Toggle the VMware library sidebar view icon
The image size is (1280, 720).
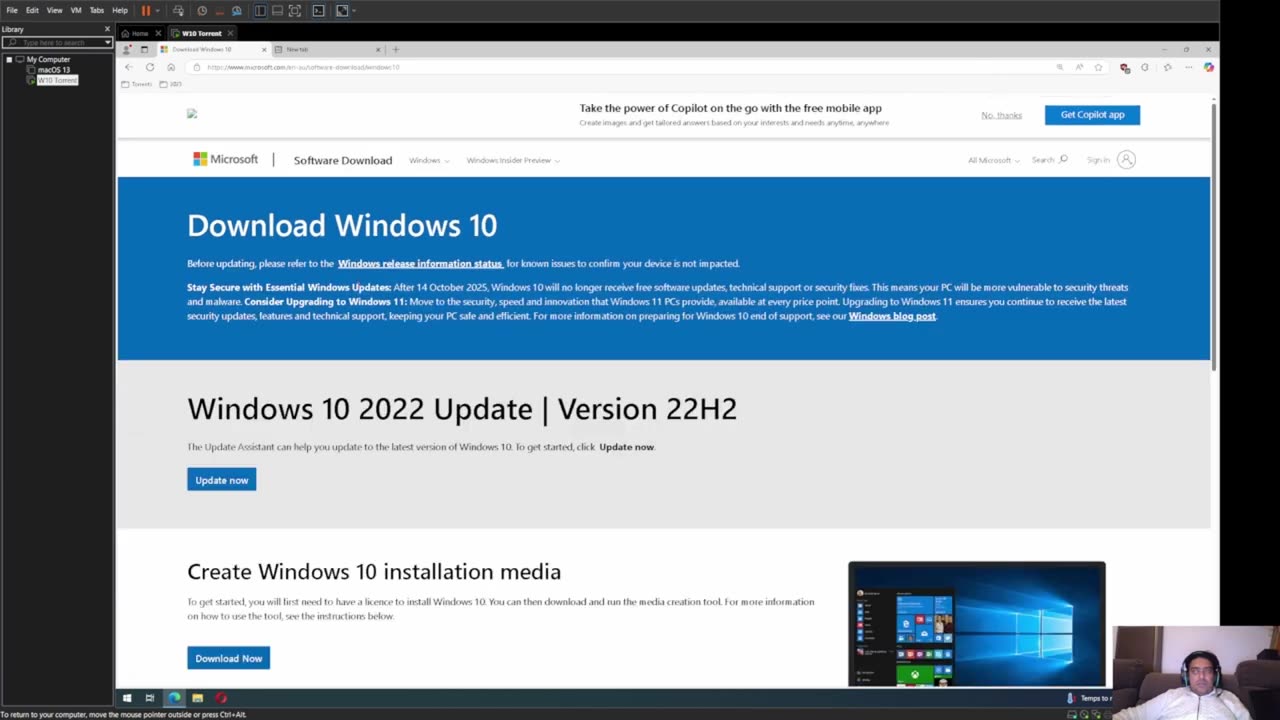(260, 10)
